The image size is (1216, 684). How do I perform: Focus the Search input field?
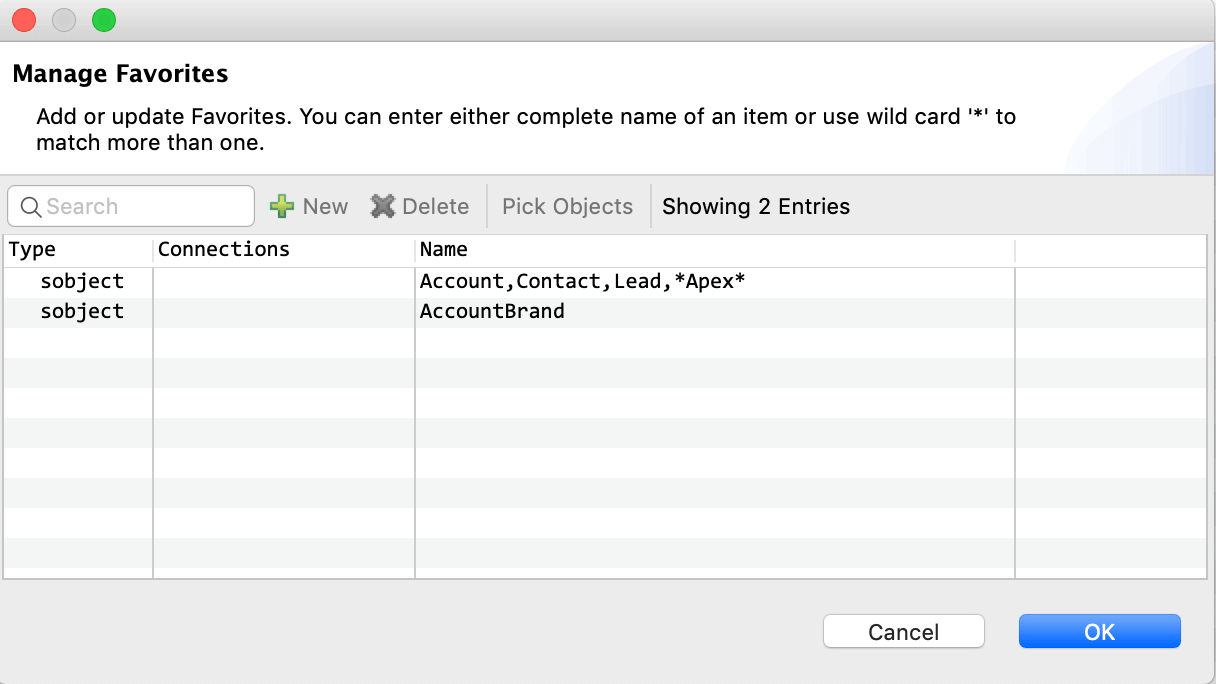(131, 206)
